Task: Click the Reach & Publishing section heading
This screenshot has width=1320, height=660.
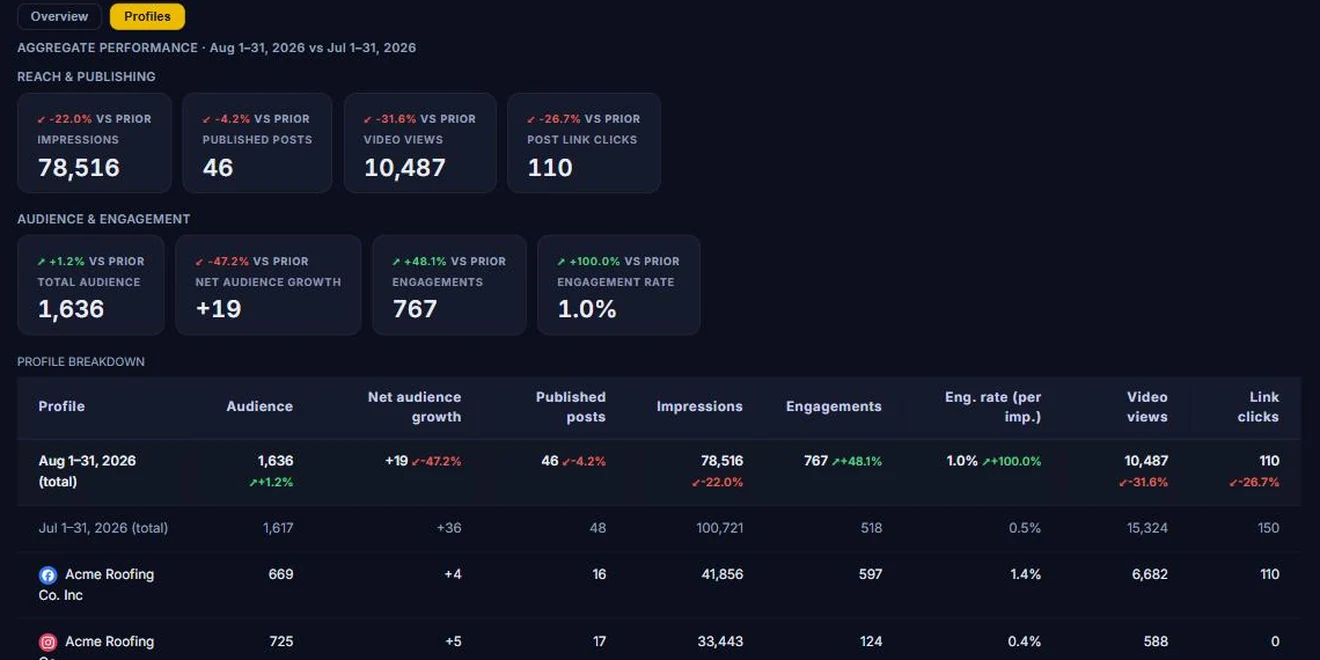Action: (x=87, y=77)
